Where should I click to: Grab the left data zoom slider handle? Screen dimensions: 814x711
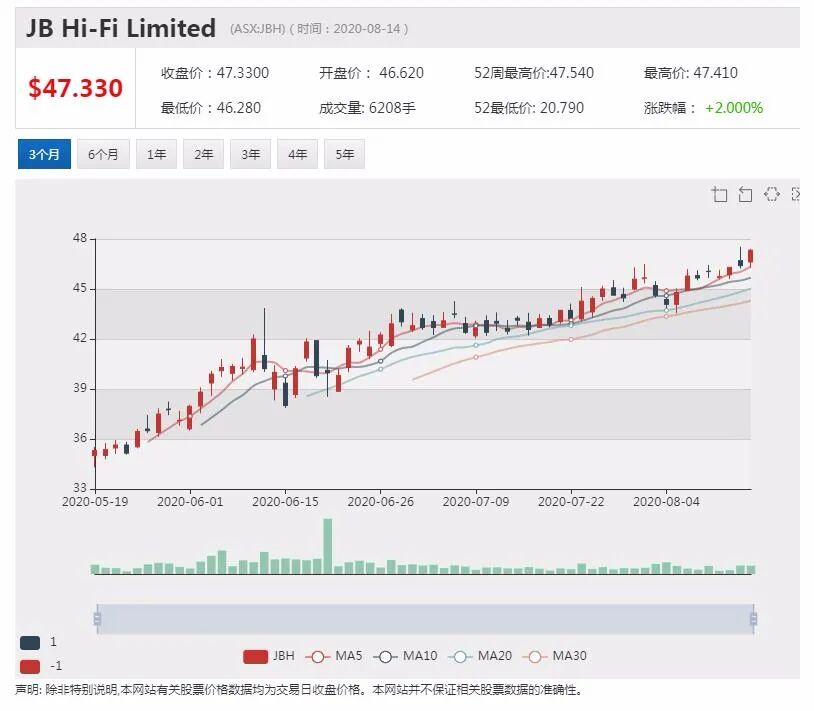(x=97, y=619)
